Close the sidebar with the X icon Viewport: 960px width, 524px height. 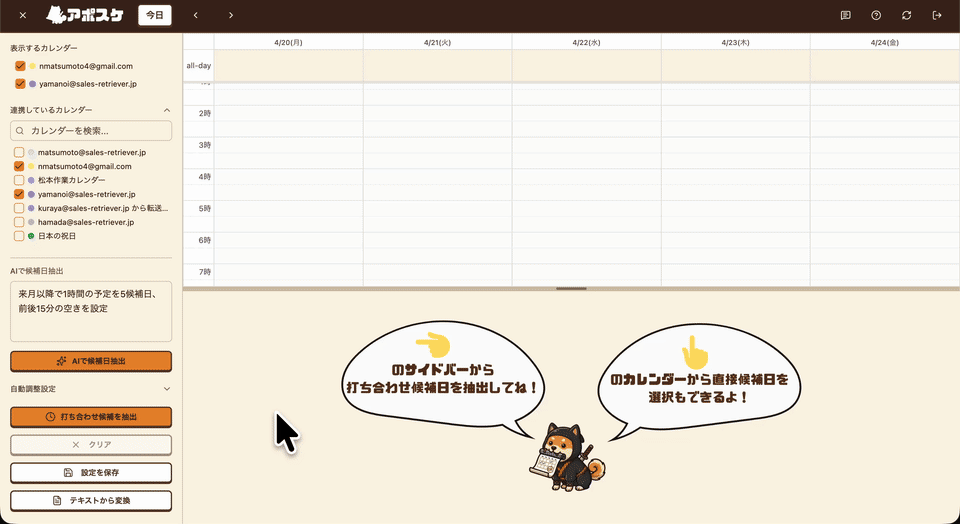(23, 15)
